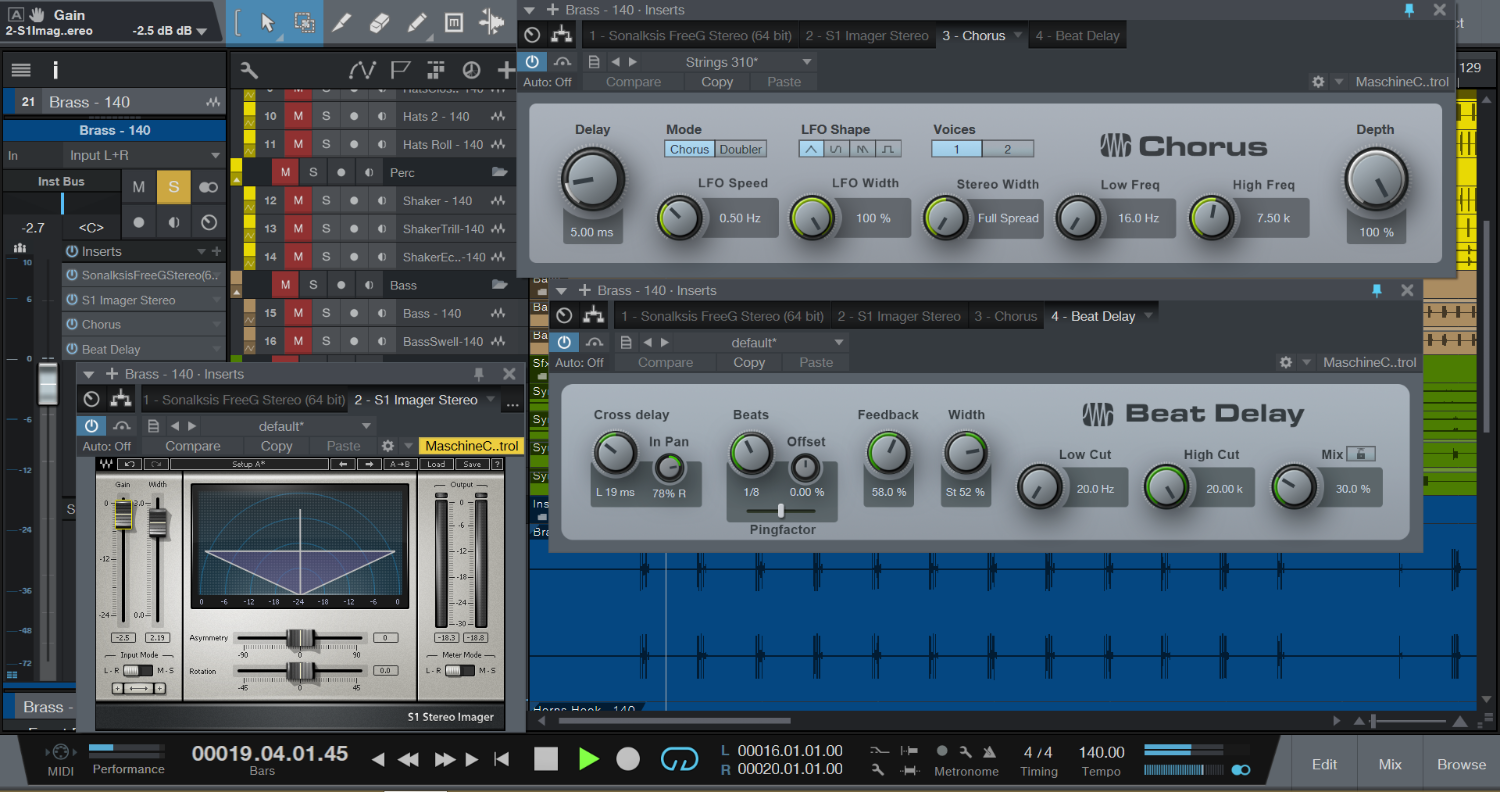Click Play in the transport bar
Viewport: 1500px width, 792px height.
[589, 759]
